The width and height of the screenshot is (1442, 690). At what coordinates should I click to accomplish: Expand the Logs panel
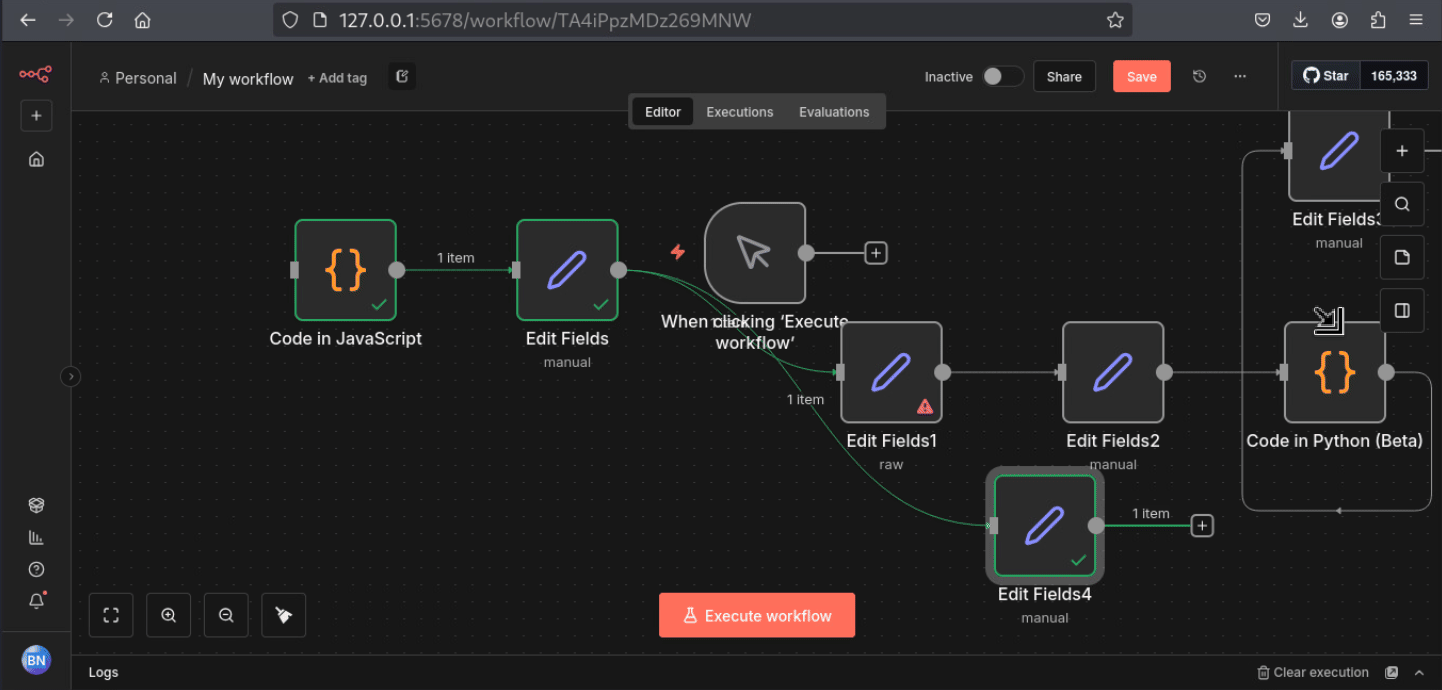coord(1419,672)
